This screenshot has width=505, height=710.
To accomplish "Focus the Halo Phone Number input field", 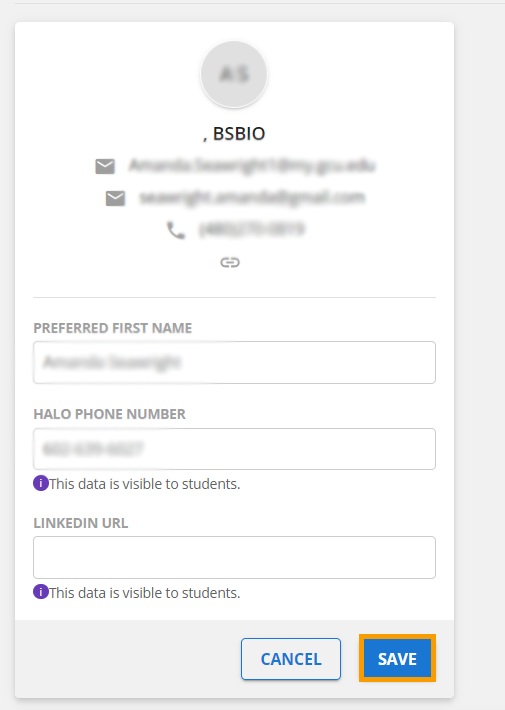I will 234,449.
